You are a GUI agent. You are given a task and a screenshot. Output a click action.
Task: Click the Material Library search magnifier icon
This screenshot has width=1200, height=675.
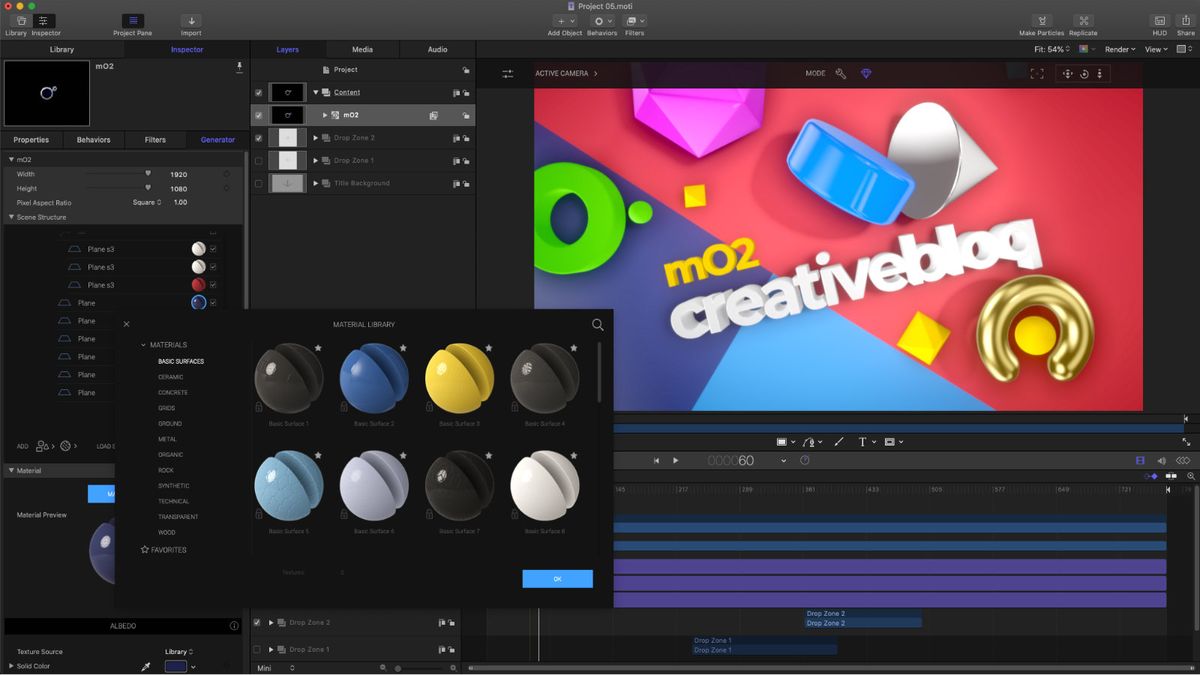597,324
